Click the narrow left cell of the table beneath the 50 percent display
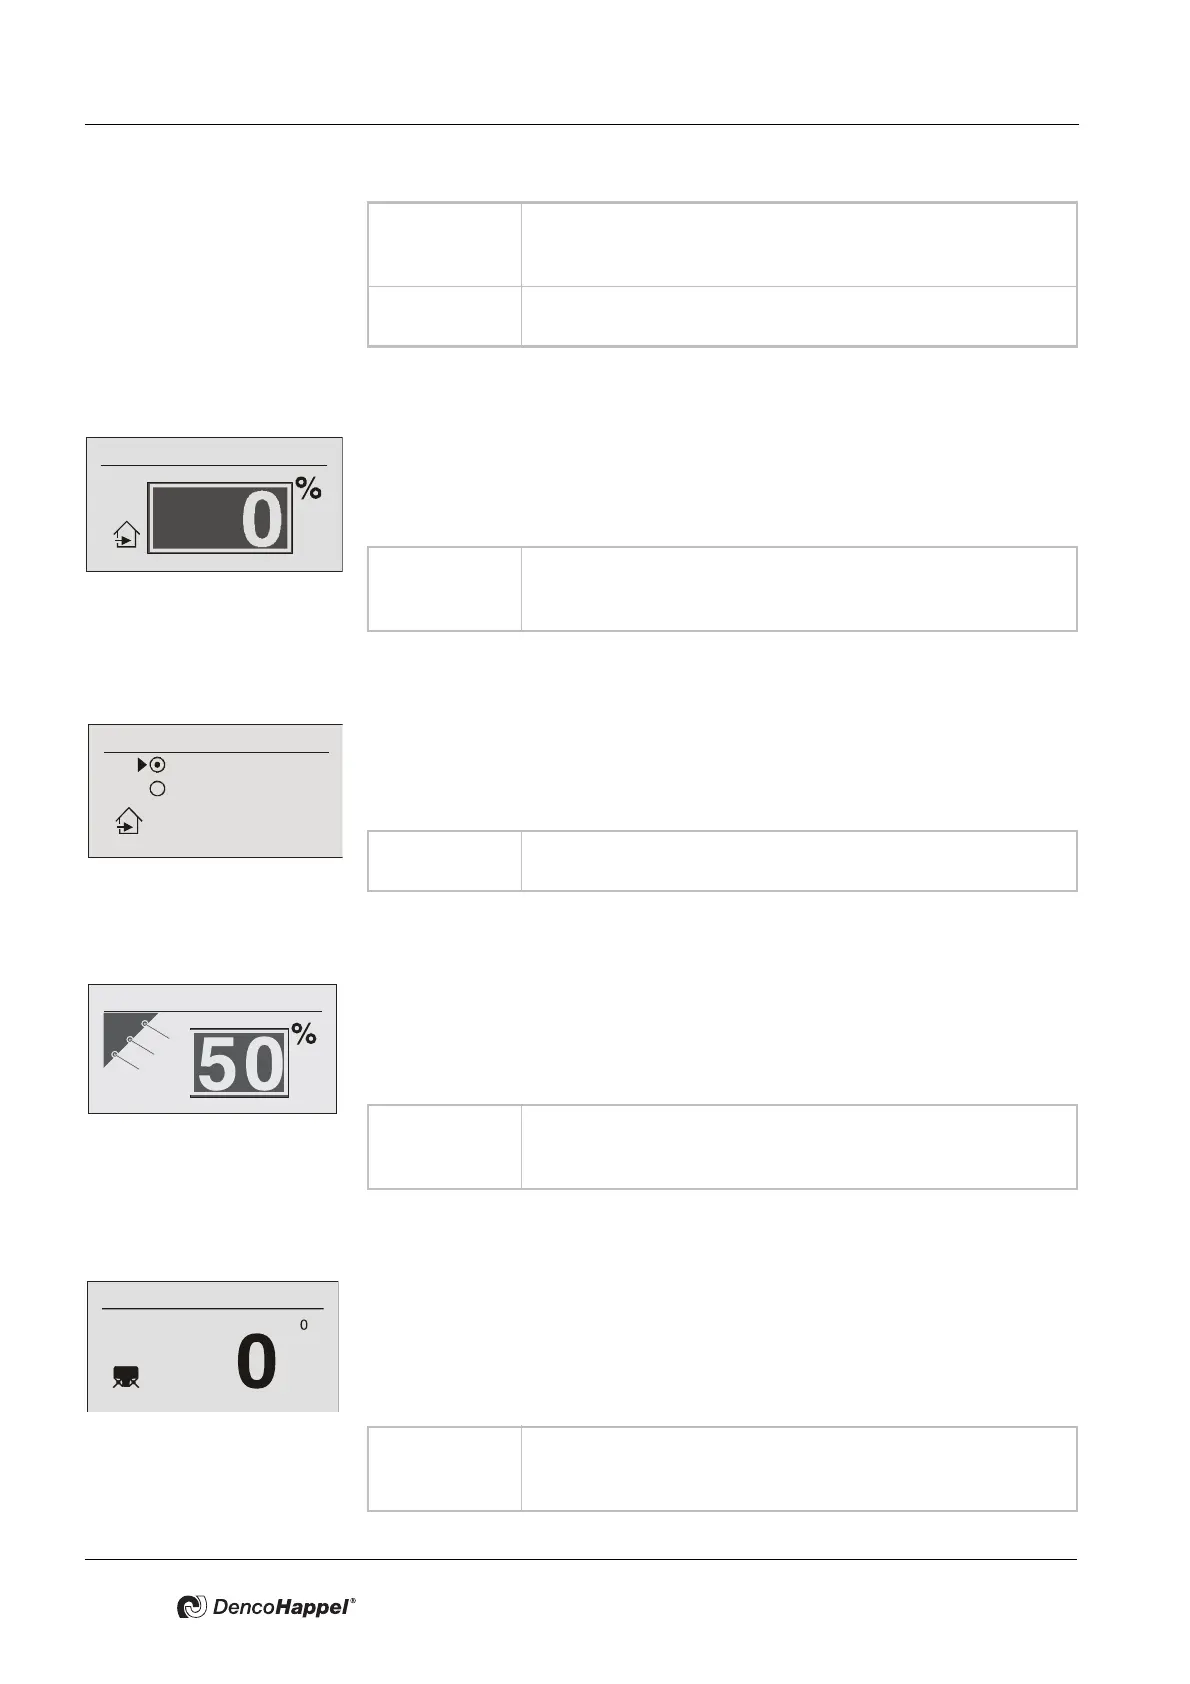This screenshot has height=1684, width=1190. tap(444, 1146)
